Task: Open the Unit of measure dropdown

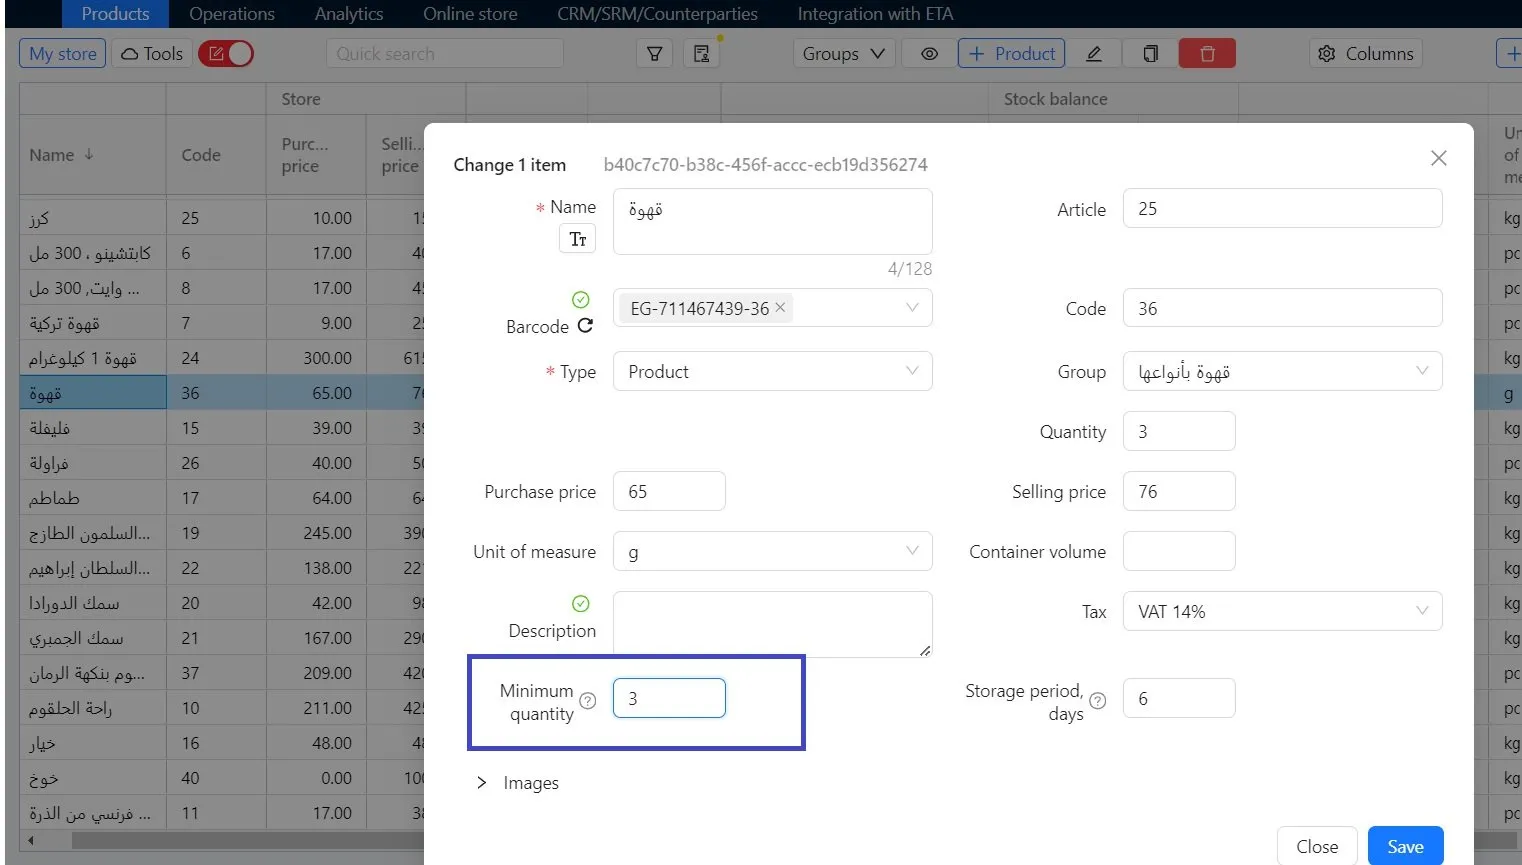Action: (772, 551)
